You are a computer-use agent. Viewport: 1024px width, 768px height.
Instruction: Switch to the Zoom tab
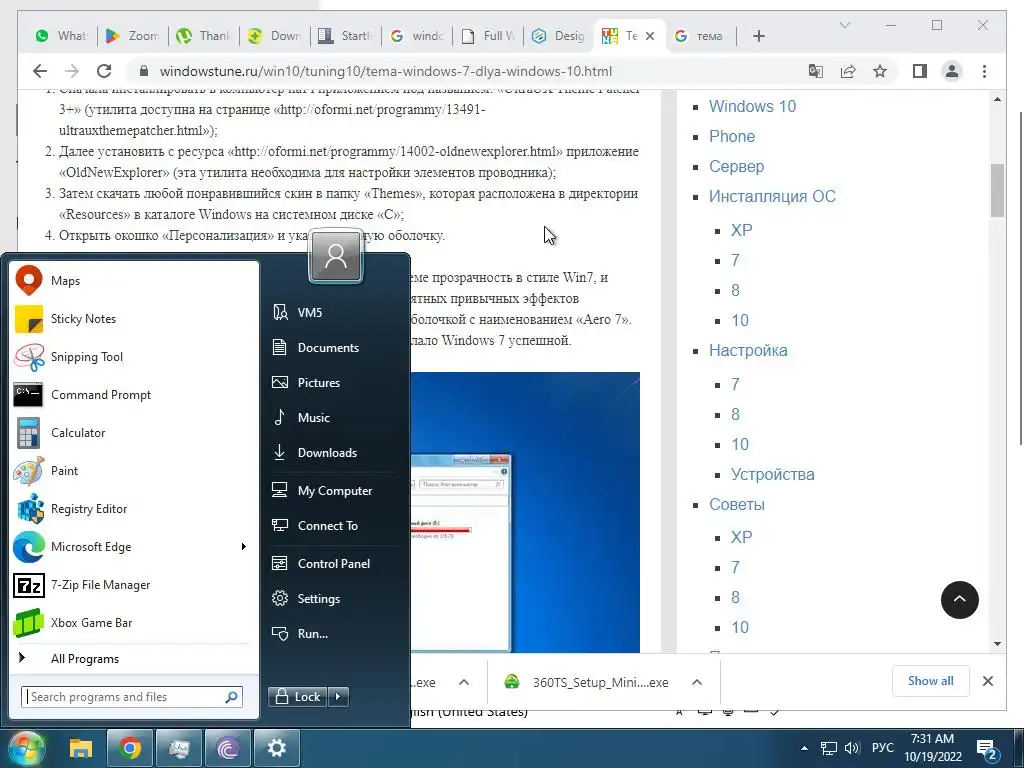[132, 36]
